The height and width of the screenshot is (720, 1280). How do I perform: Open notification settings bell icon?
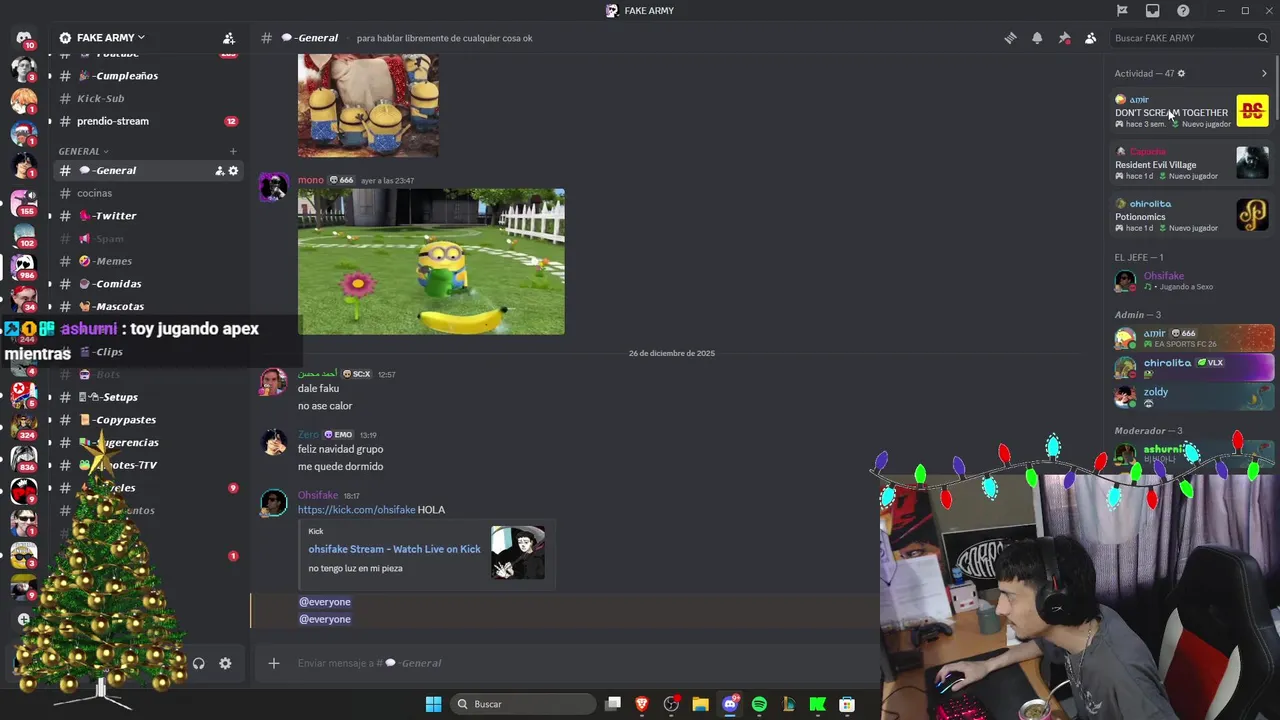[x=1037, y=38]
